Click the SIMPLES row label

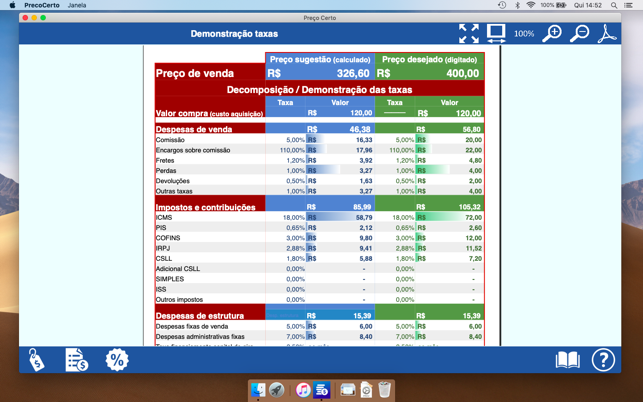170,279
